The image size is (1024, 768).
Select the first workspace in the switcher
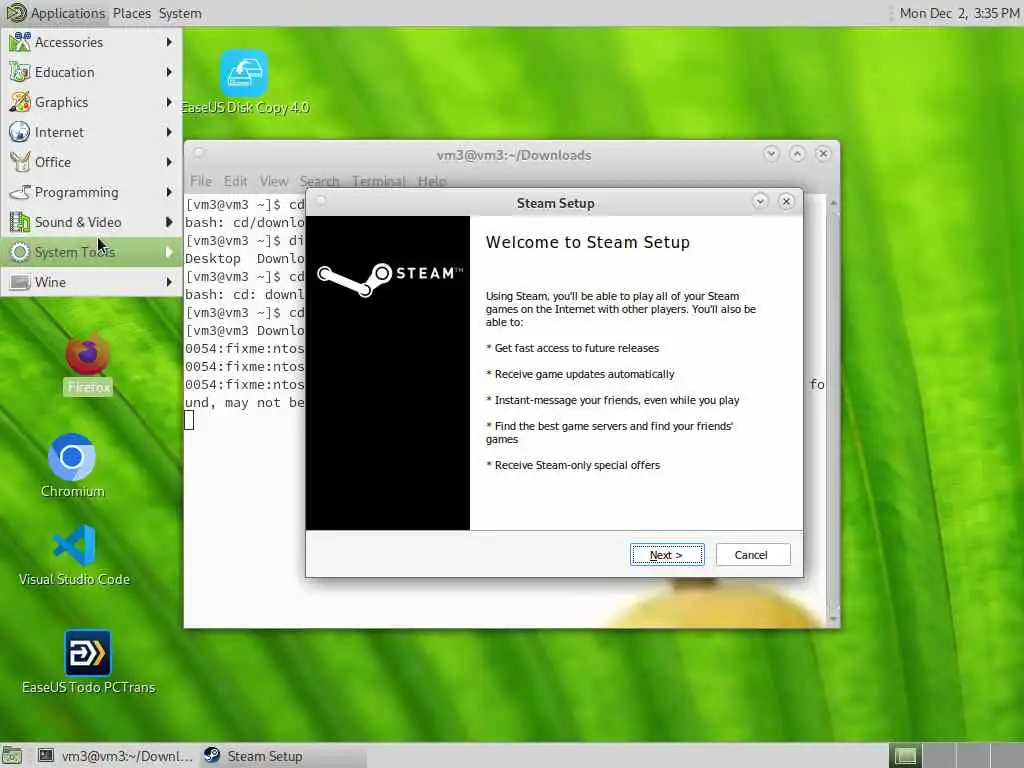pyautogui.click(x=906, y=756)
